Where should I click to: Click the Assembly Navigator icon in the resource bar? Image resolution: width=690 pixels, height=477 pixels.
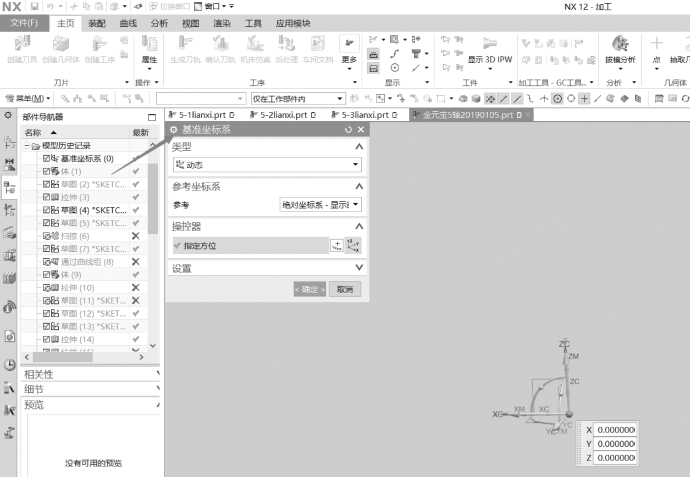pyautogui.click(x=9, y=143)
